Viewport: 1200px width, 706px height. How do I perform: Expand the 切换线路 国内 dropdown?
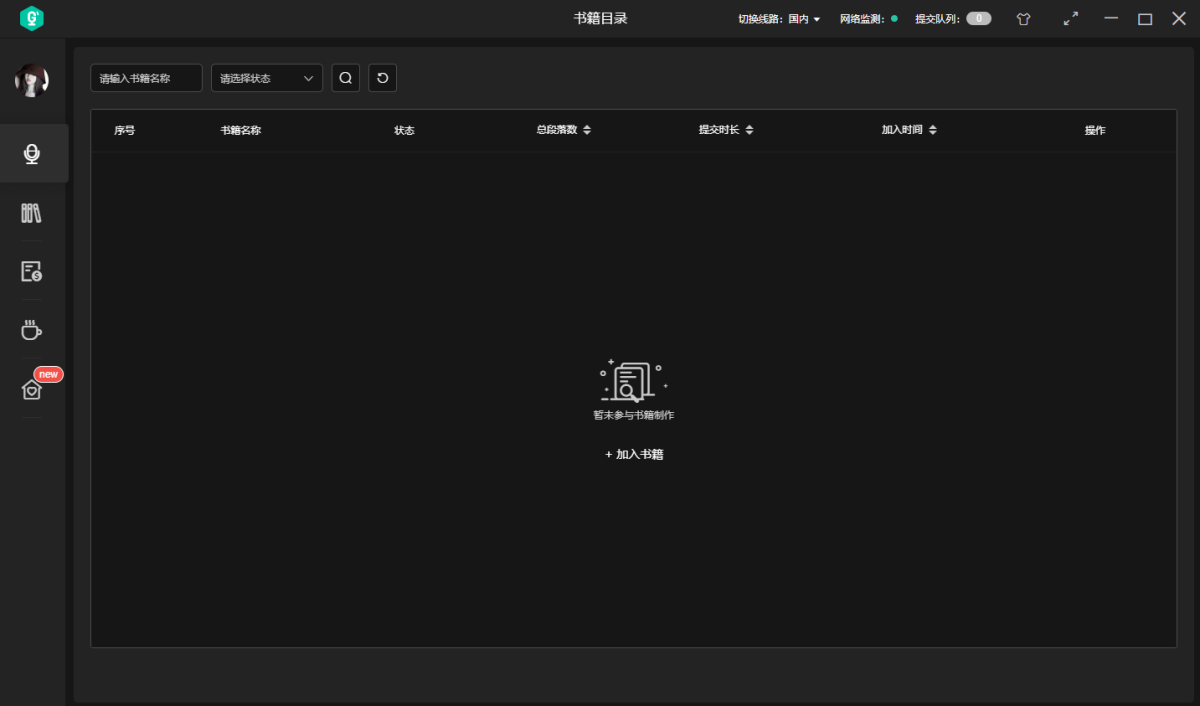pos(804,19)
